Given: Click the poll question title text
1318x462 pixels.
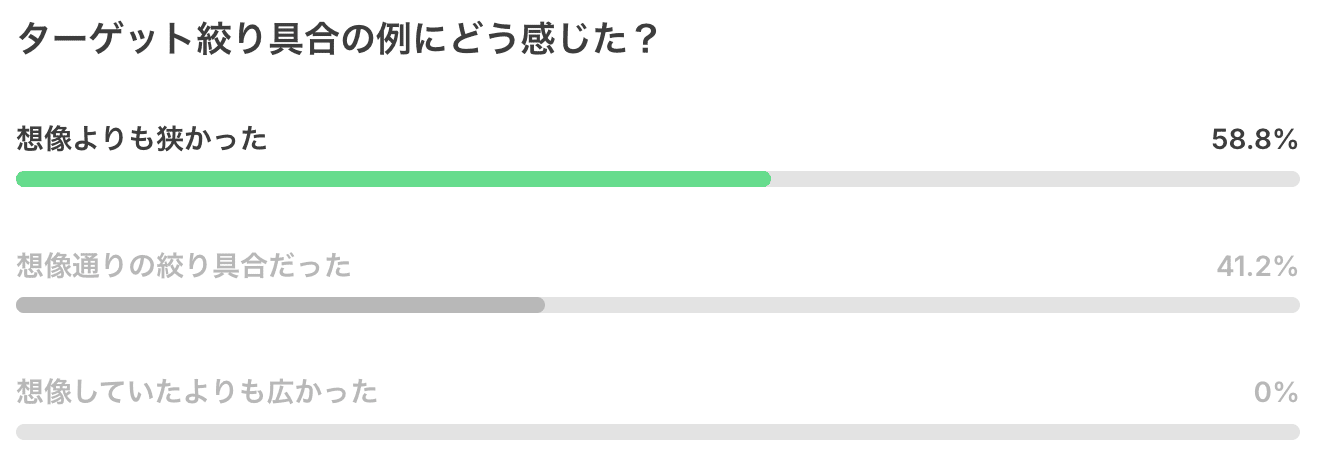Looking at the screenshot, I should pyautogui.click(x=337, y=41).
